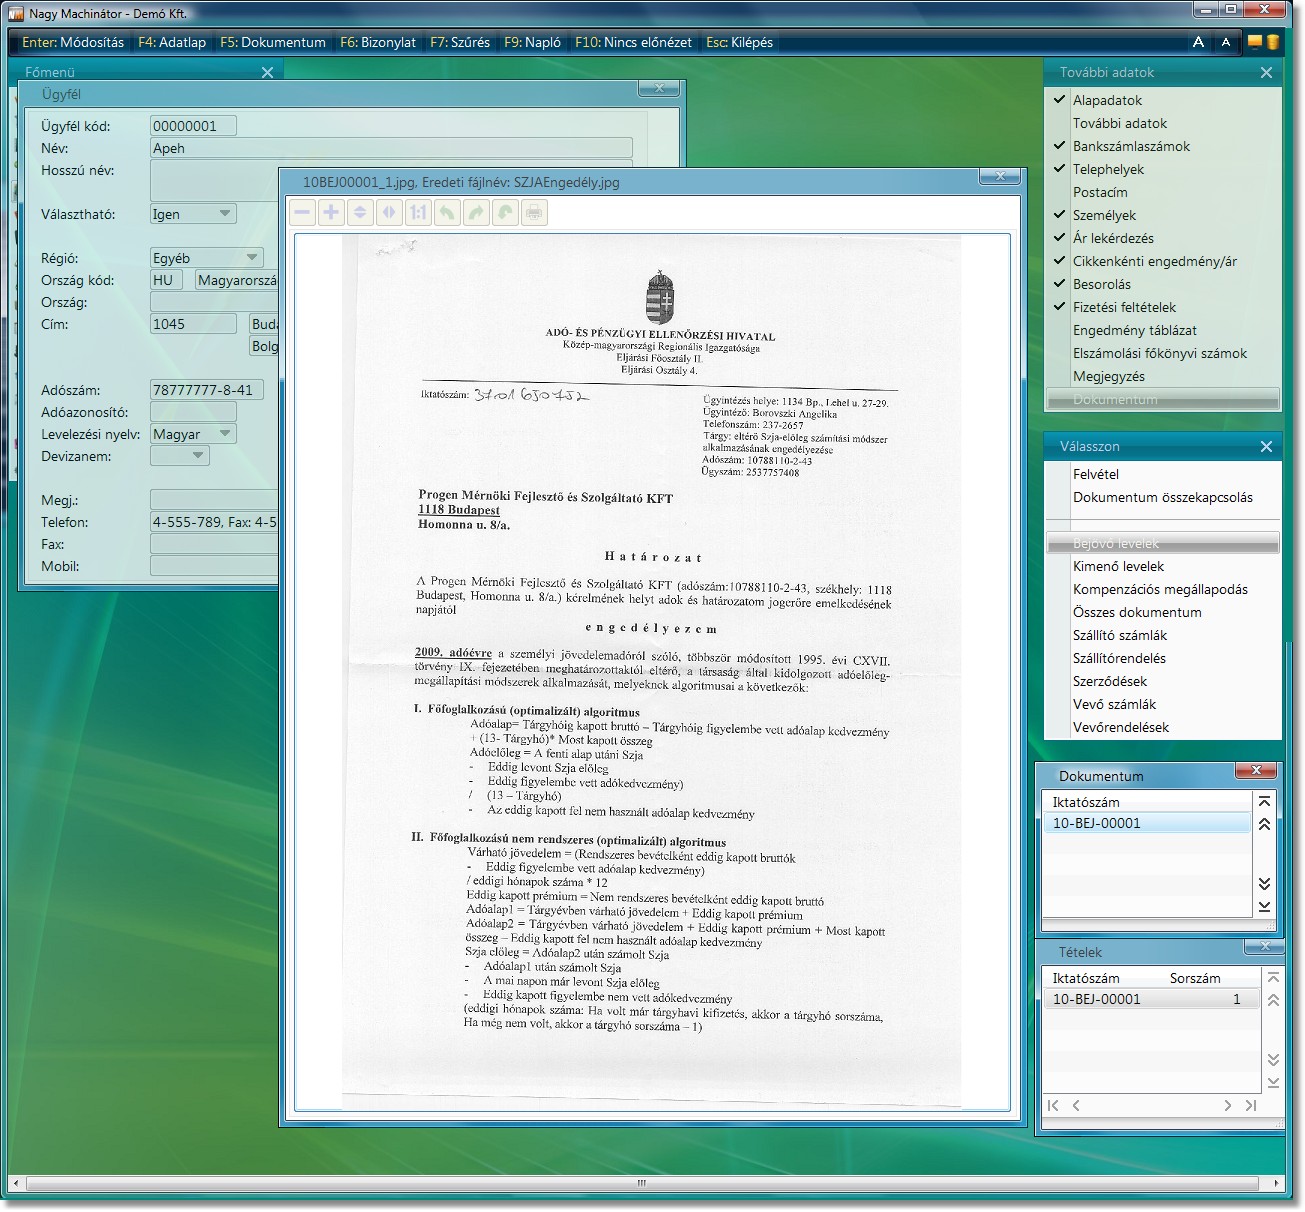Print the scanned document

coord(534,212)
